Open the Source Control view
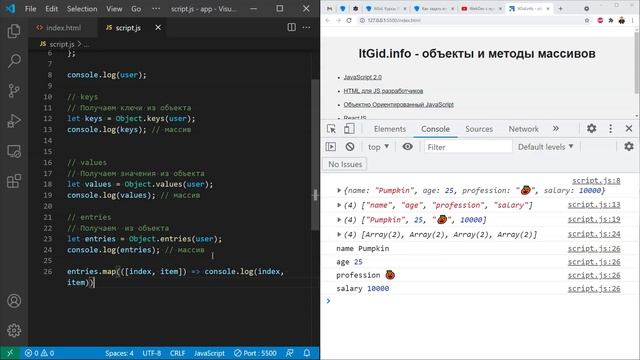This screenshot has height=360, width=640. point(14,91)
